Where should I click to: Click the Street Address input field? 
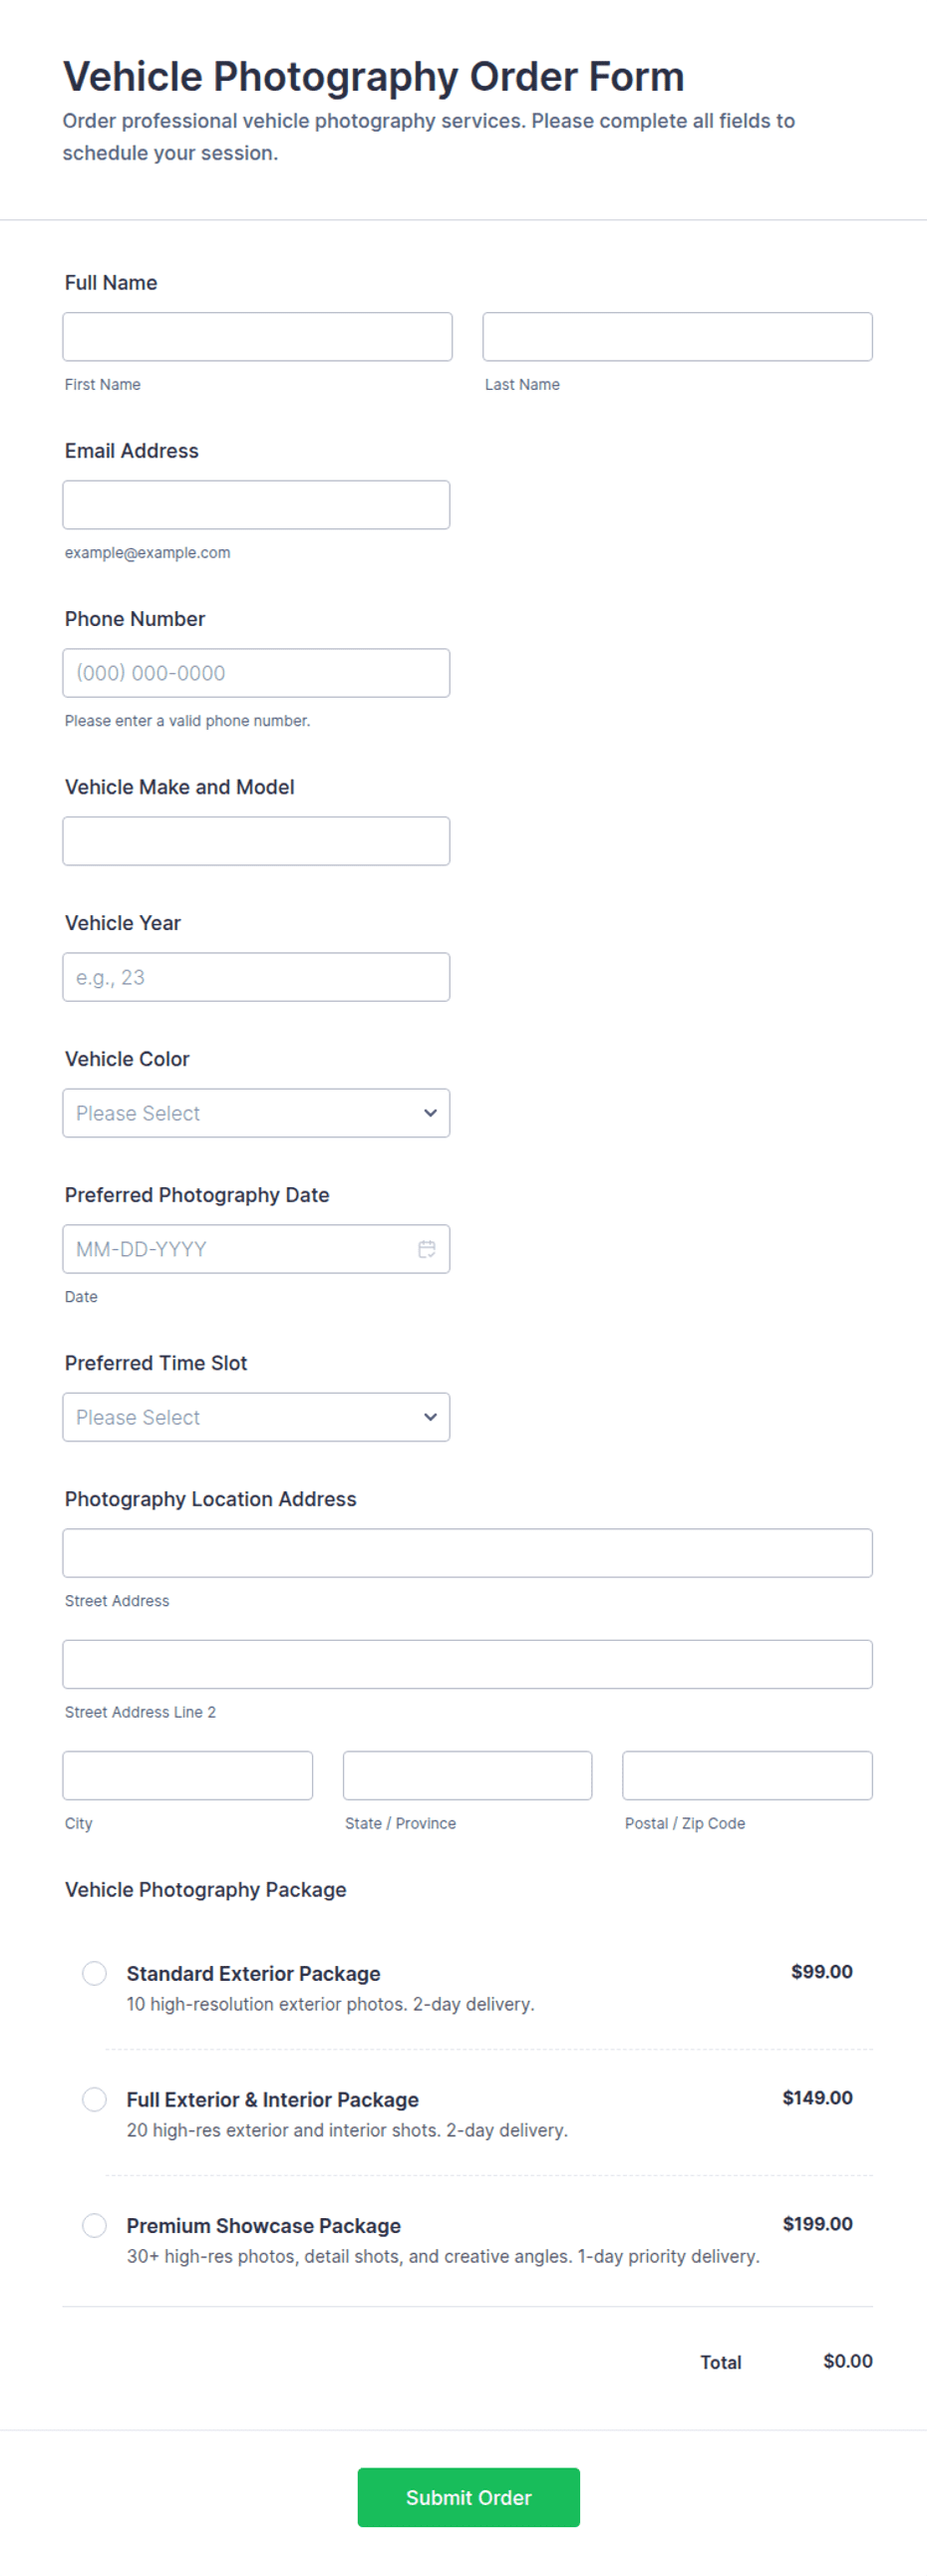[x=467, y=1553]
